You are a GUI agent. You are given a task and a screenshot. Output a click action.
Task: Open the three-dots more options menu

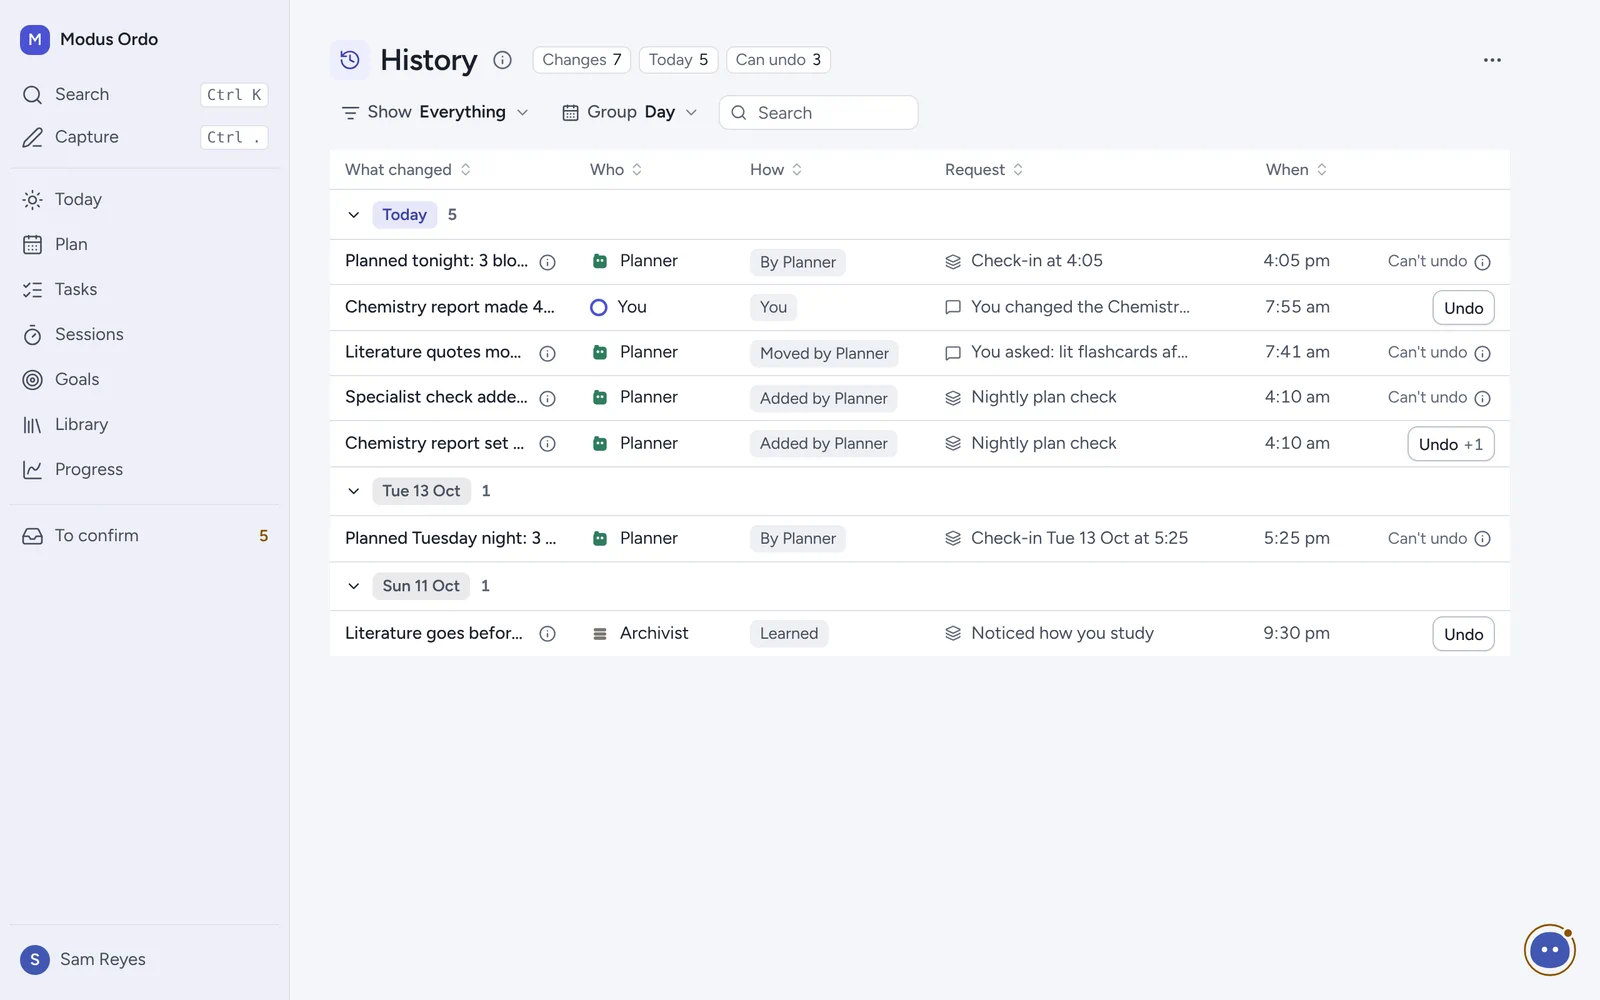[1492, 60]
